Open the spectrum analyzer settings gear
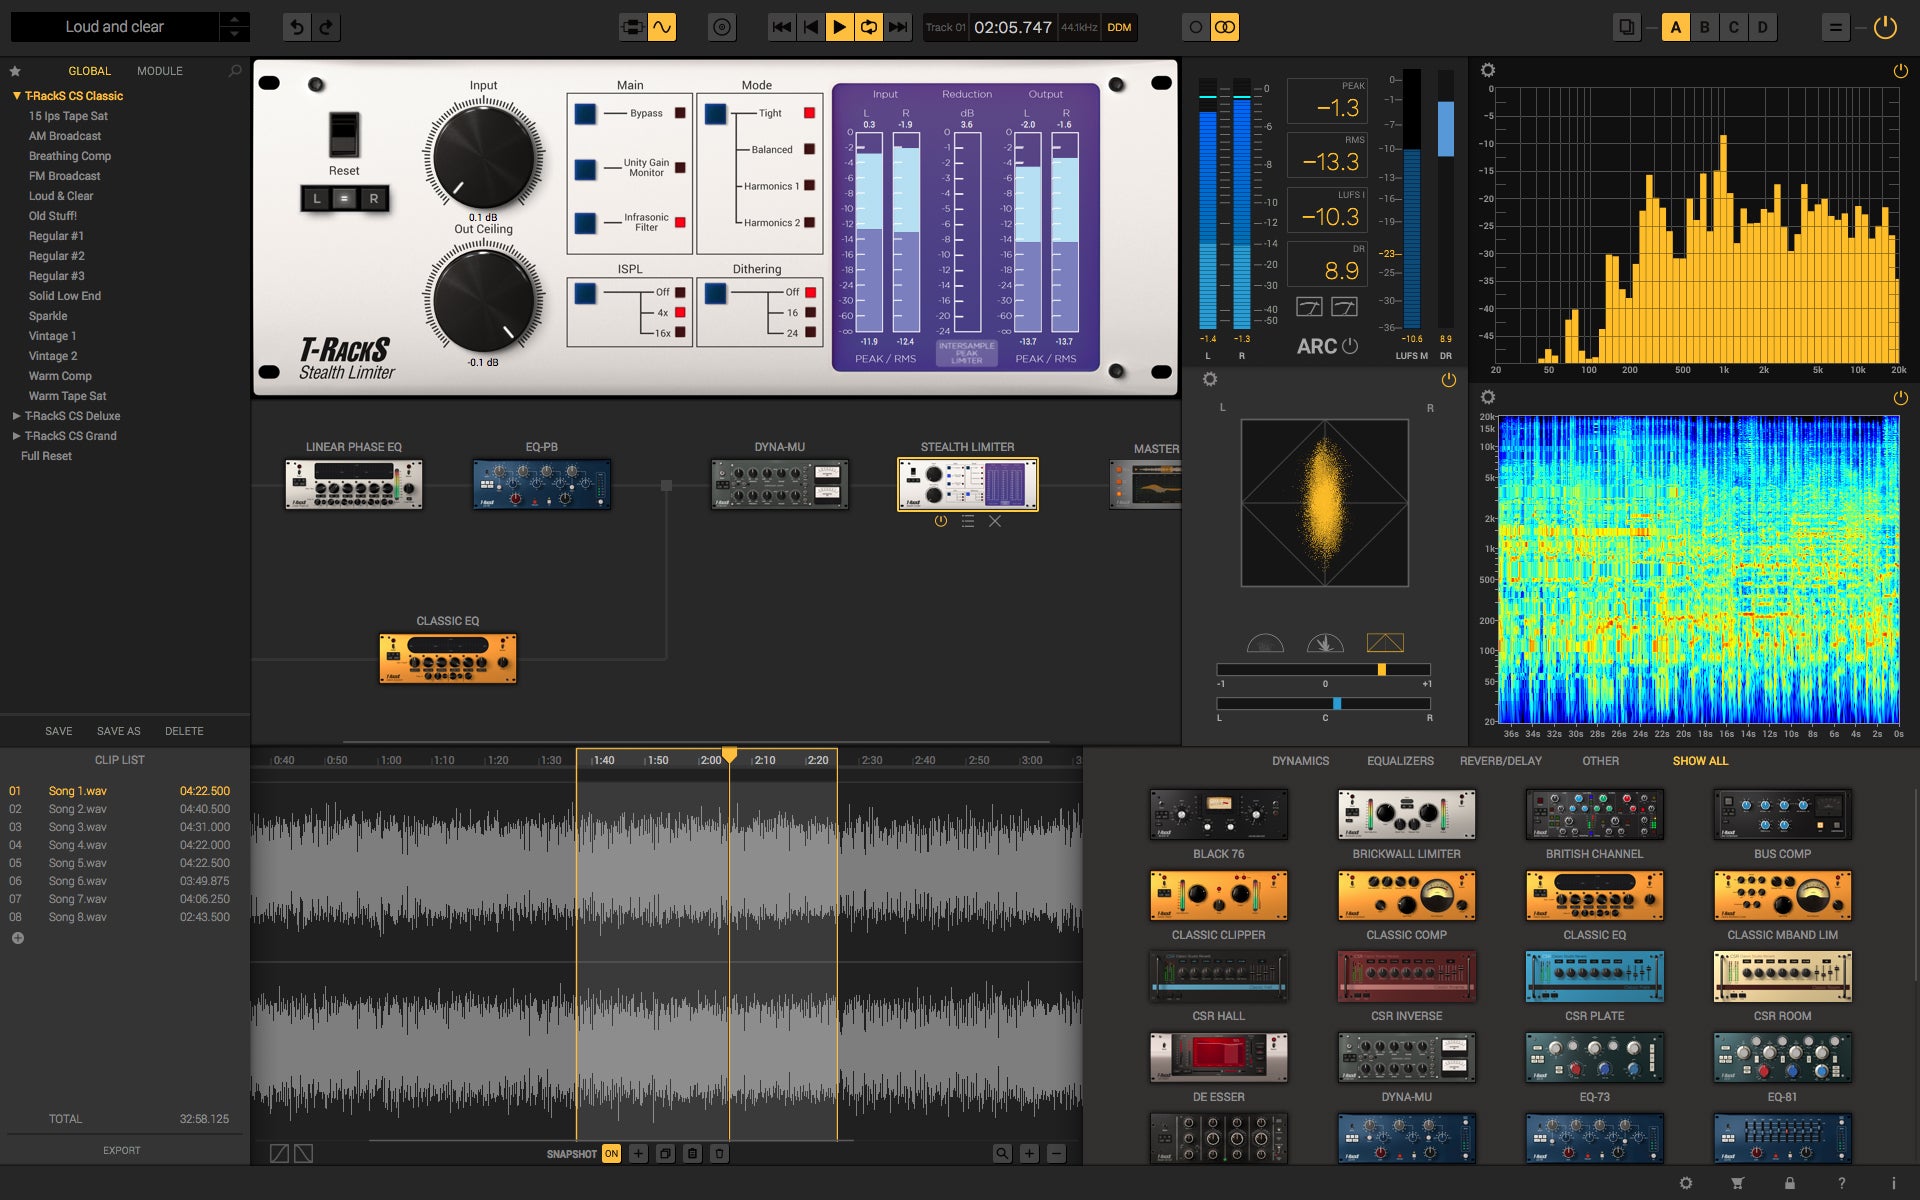The height and width of the screenshot is (1200, 1920). [x=1489, y=70]
